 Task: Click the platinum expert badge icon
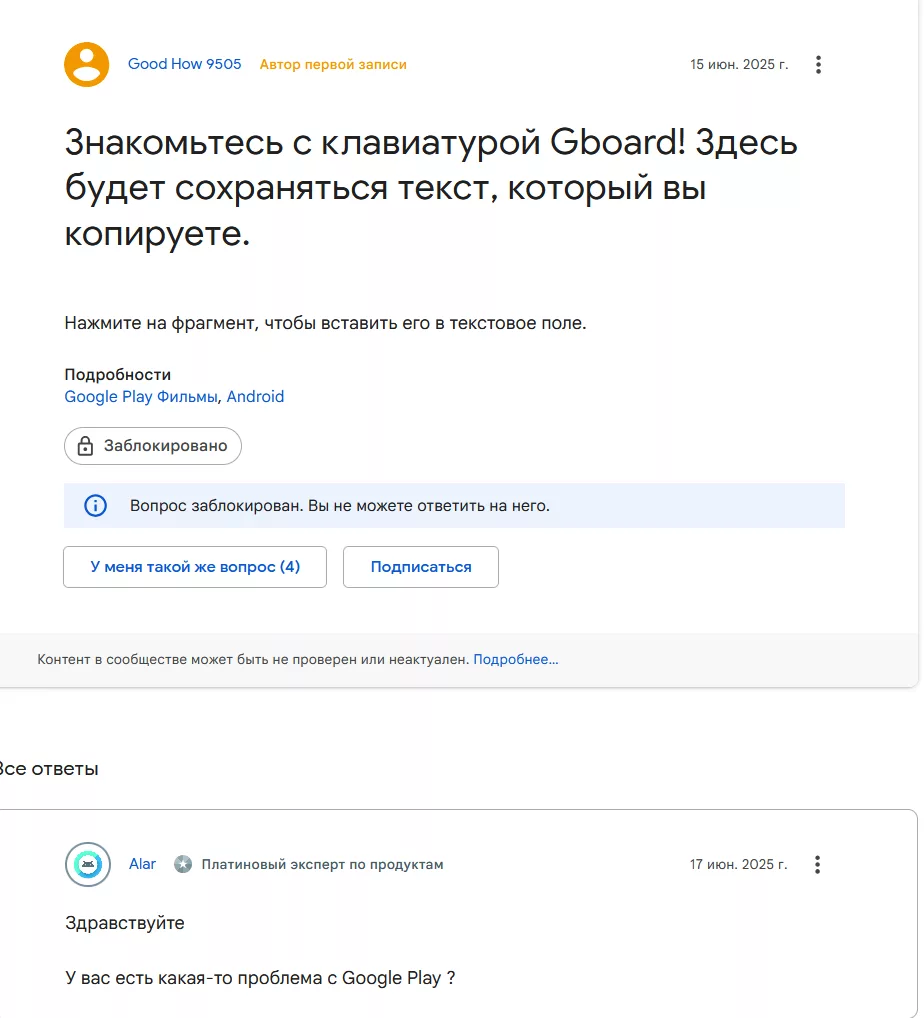click(x=183, y=864)
